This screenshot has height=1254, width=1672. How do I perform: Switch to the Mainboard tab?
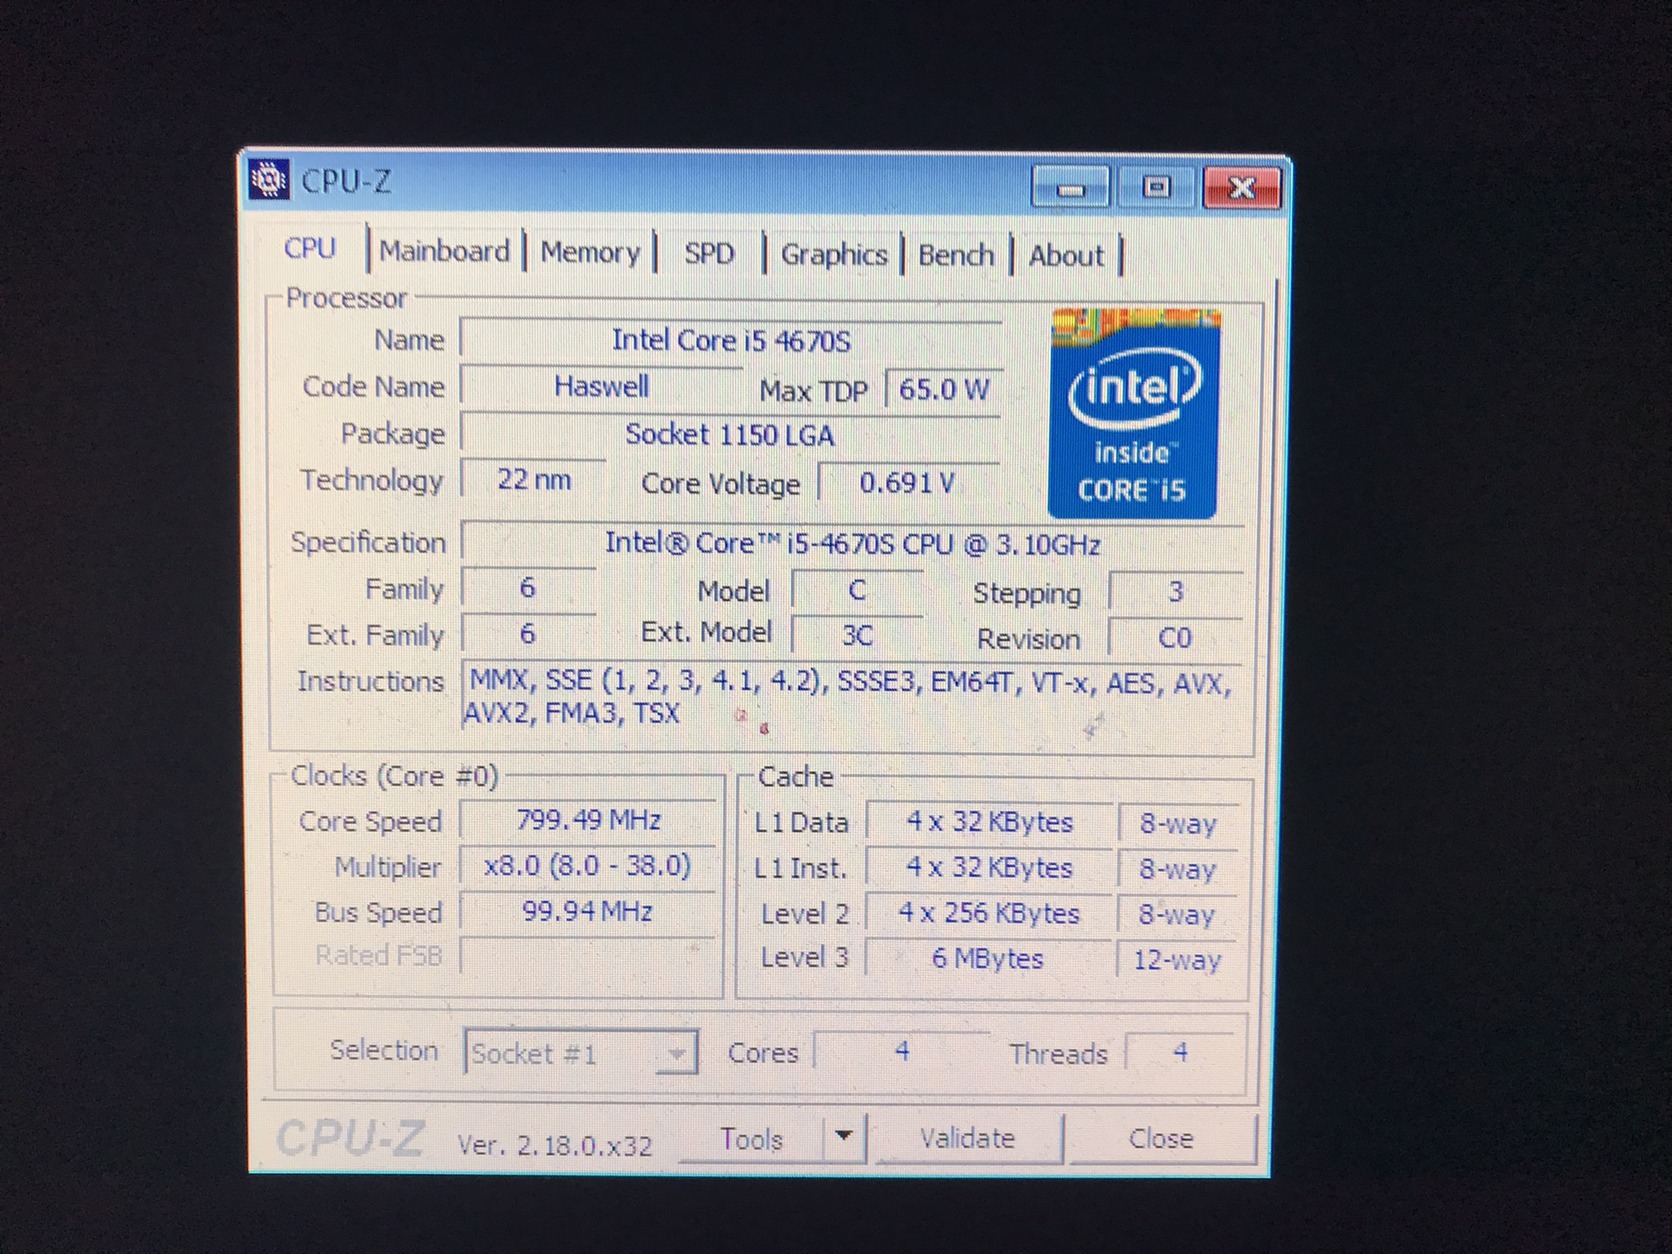pyautogui.click(x=445, y=251)
